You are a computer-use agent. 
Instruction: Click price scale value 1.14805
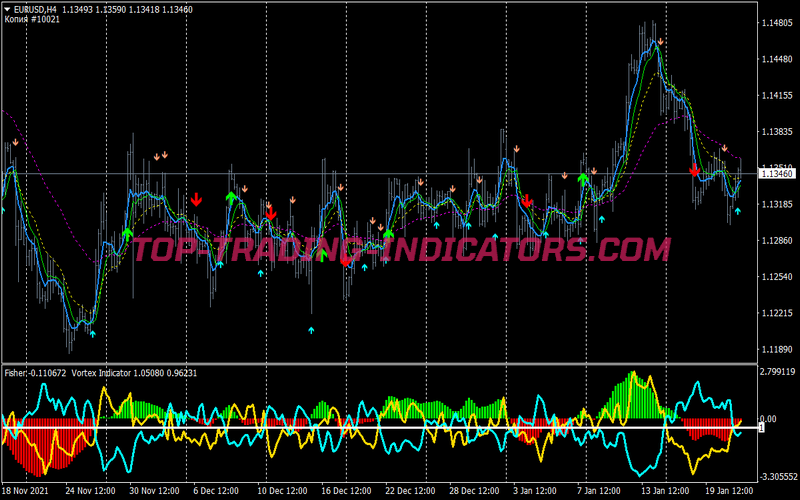tap(778, 22)
